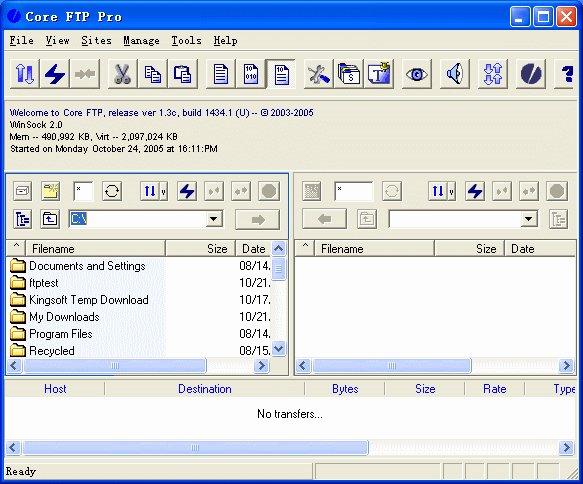Viewport: 583px width, 484px height.
Task: Select the Documents and Settings folder
Action: (87, 266)
